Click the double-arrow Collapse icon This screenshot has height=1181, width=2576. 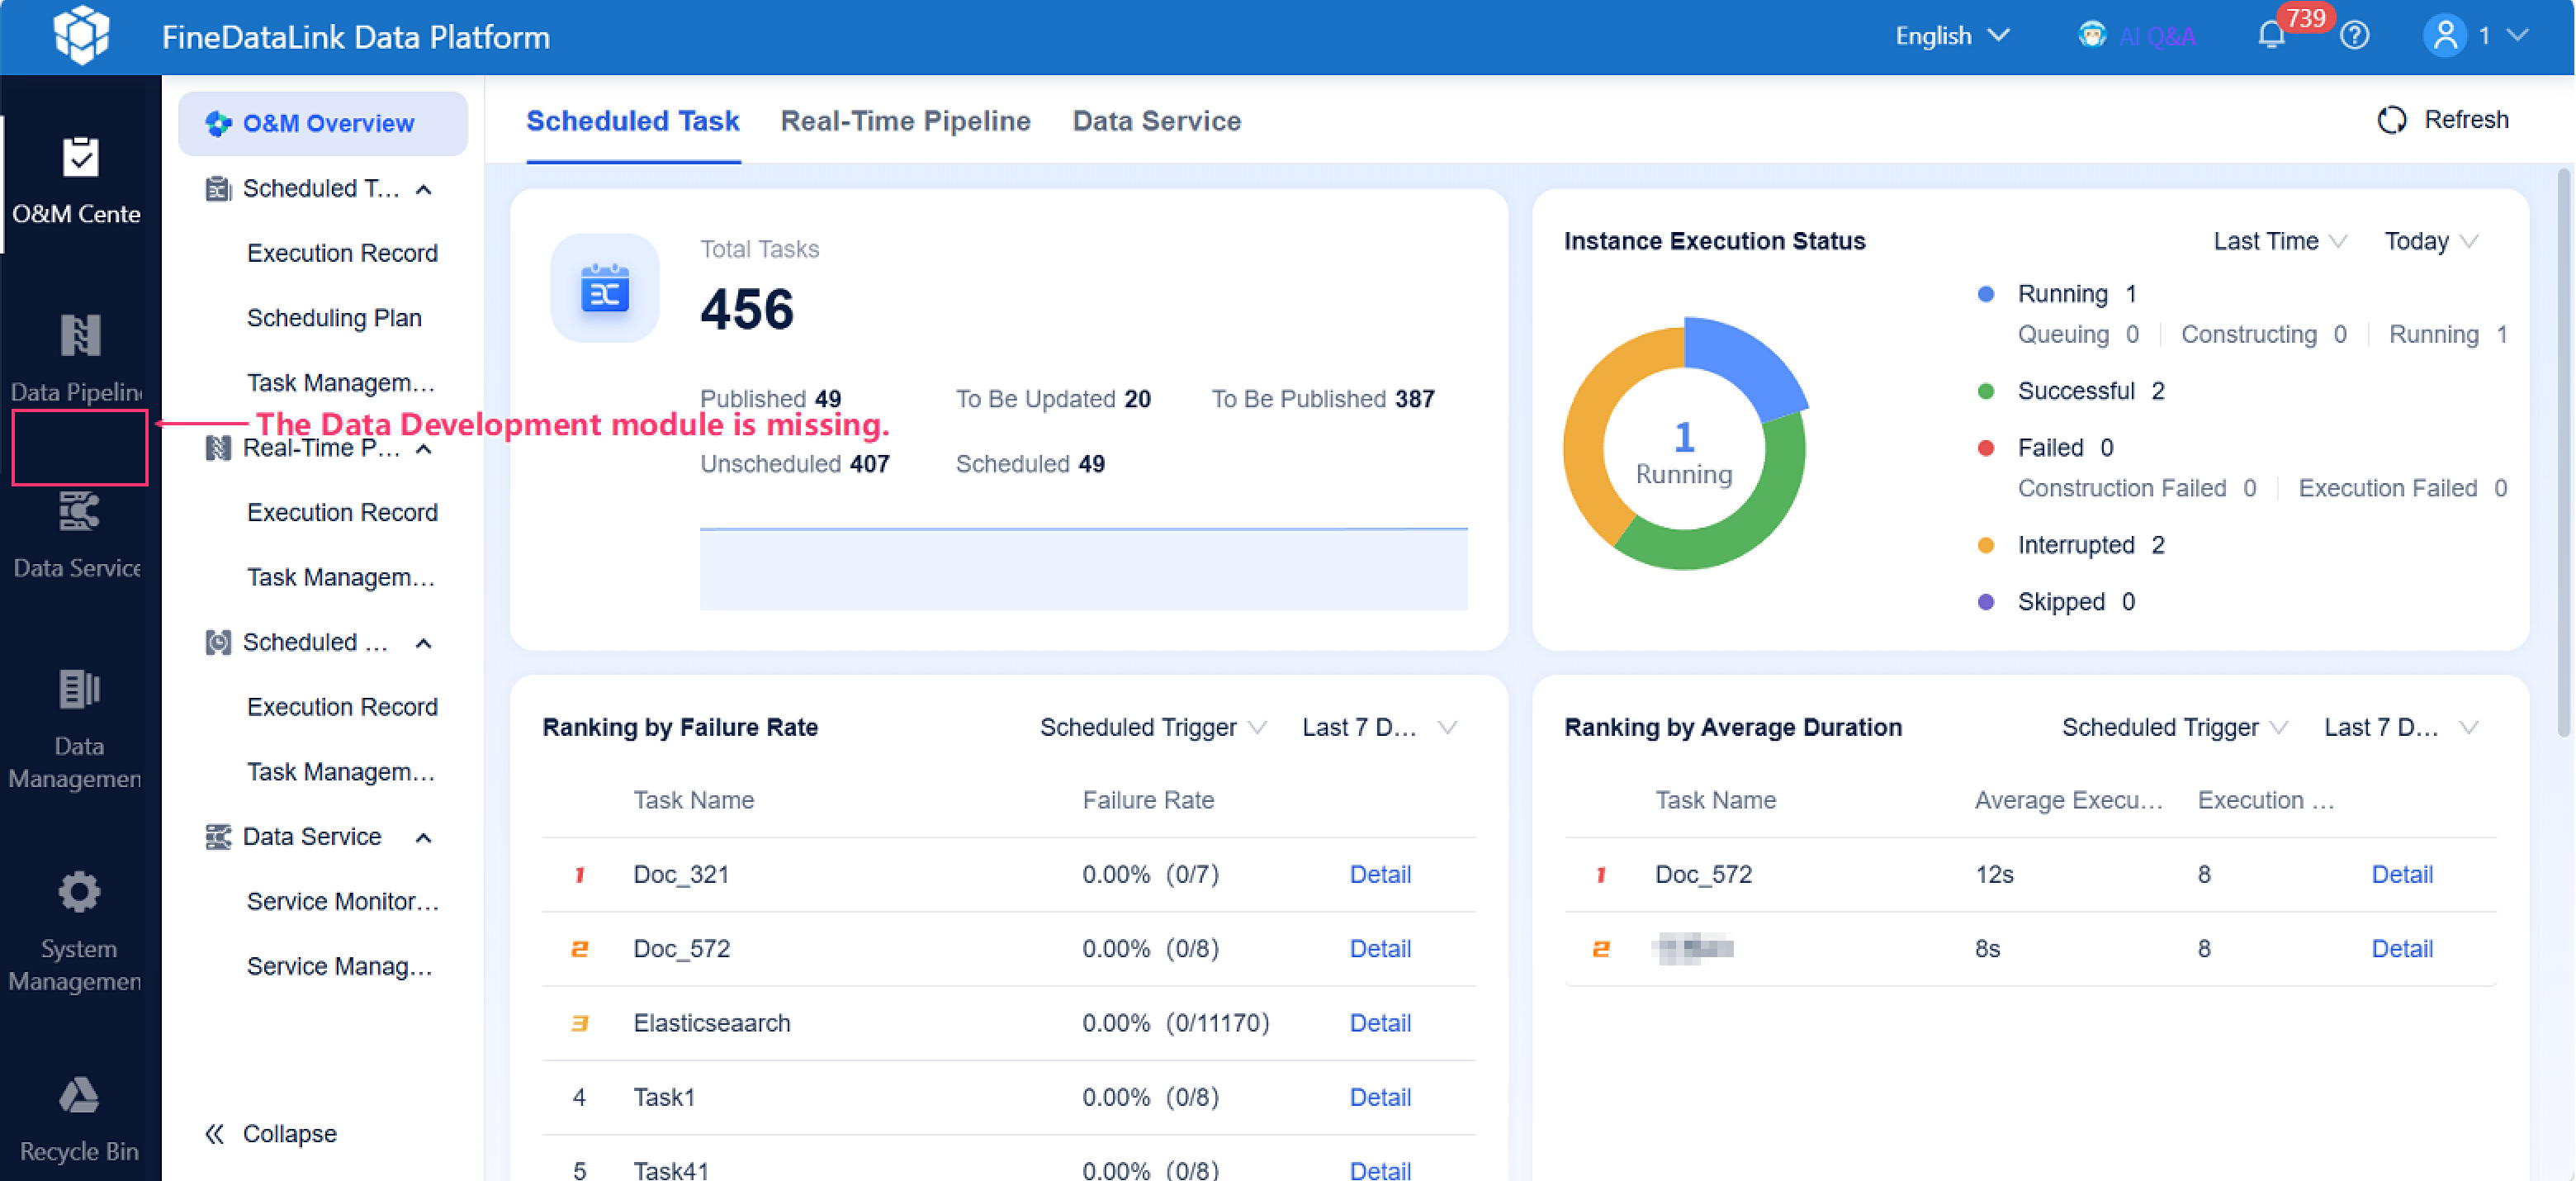coord(215,1133)
